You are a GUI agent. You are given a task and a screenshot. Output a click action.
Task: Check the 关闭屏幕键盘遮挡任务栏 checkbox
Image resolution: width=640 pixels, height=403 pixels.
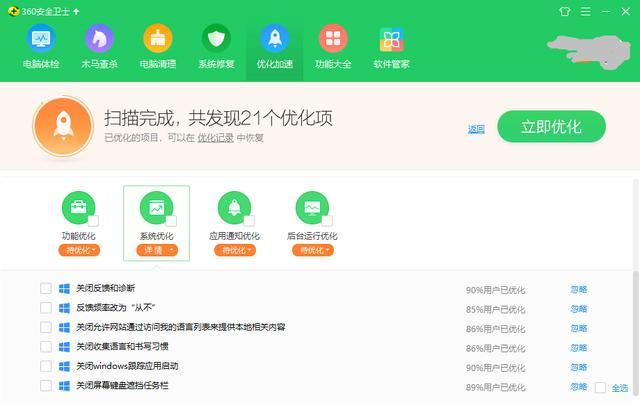click(46, 385)
